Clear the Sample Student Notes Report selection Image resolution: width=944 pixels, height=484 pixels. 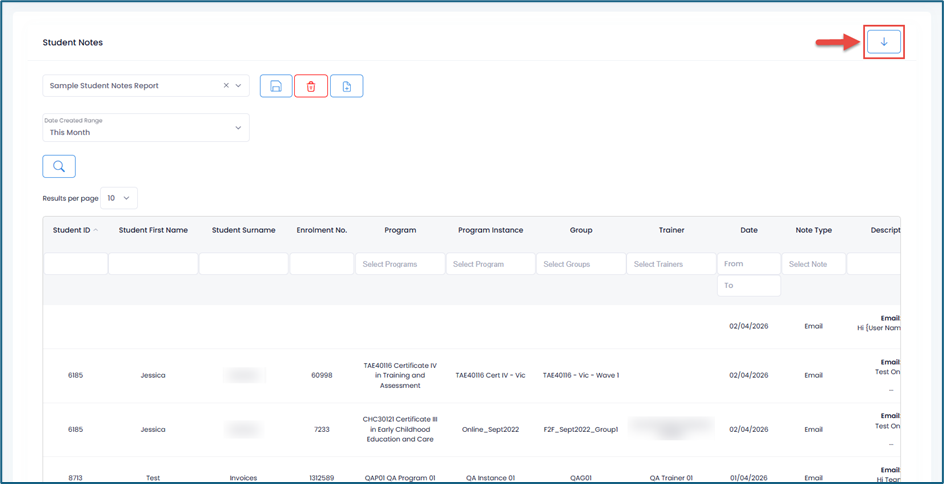coord(226,86)
